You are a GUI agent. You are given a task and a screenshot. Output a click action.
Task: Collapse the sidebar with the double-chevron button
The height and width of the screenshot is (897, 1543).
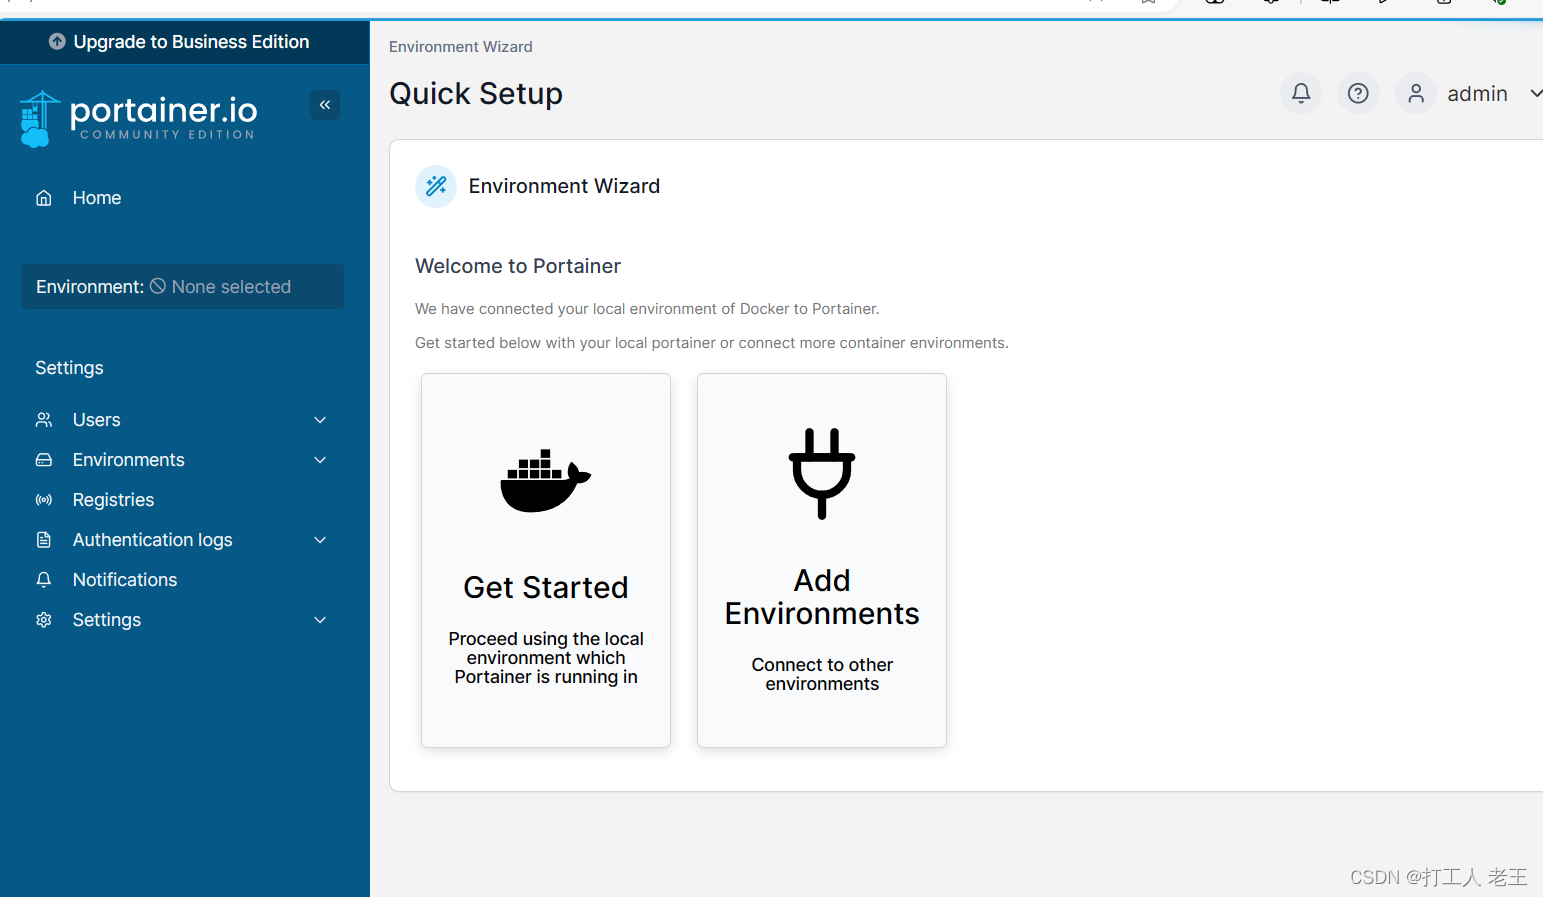pyautogui.click(x=325, y=105)
